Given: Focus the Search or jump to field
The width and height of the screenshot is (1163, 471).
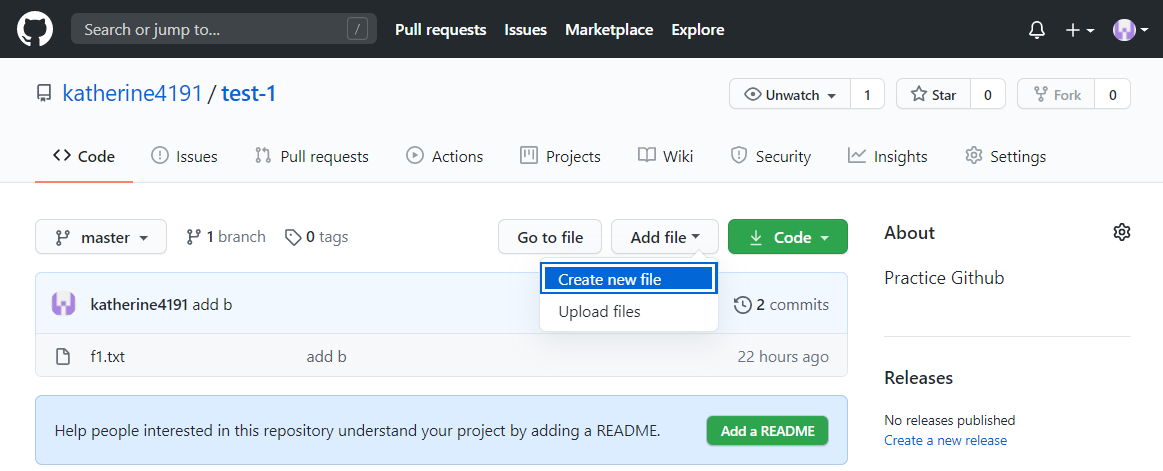Looking at the screenshot, I should [x=210, y=30].
